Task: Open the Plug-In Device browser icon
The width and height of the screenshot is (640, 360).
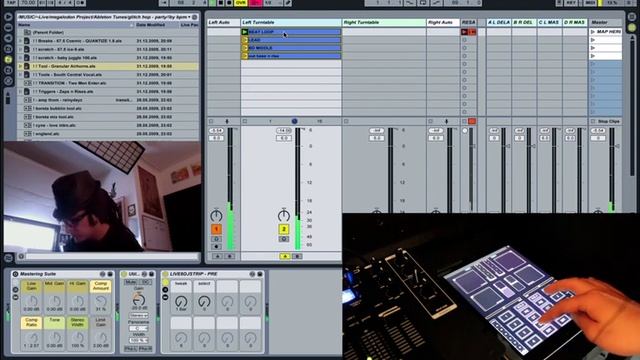Action: [x=8, y=38]
